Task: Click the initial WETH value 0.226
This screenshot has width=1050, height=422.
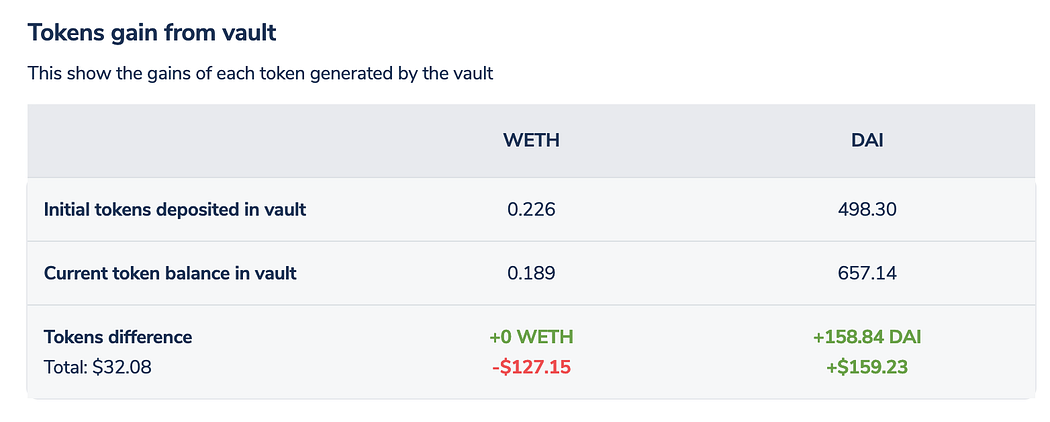Action: [531, 210]
